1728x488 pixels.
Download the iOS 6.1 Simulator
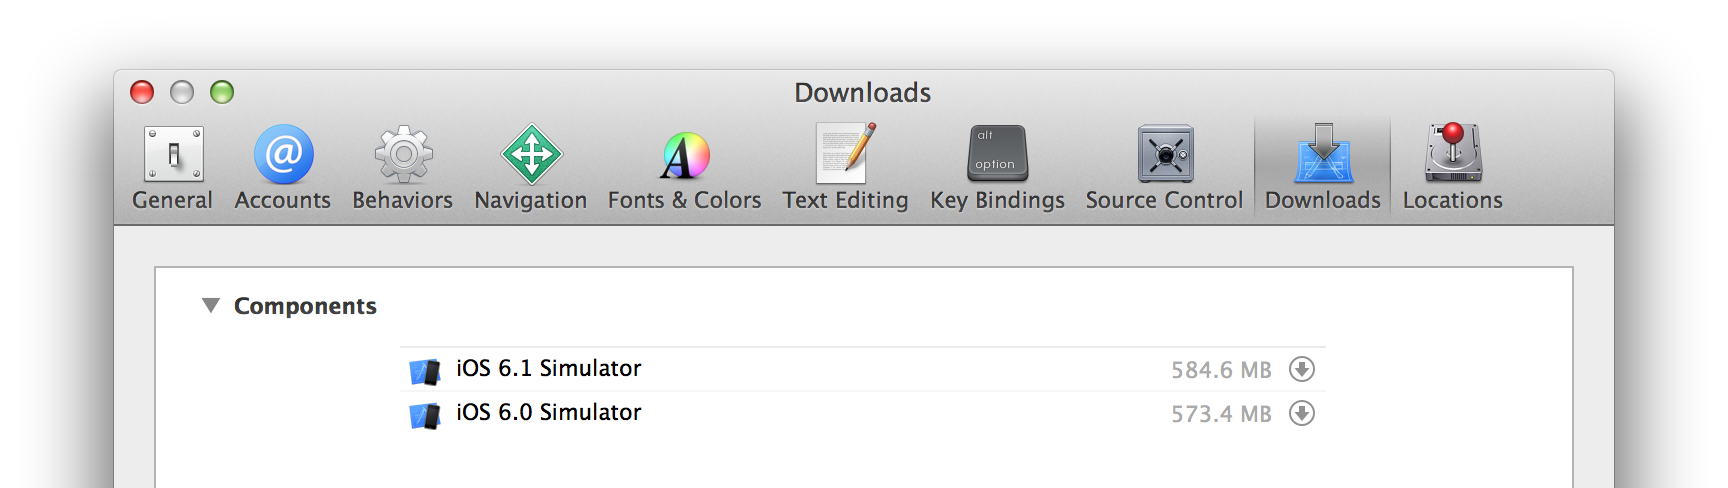tap(1302, 369)
